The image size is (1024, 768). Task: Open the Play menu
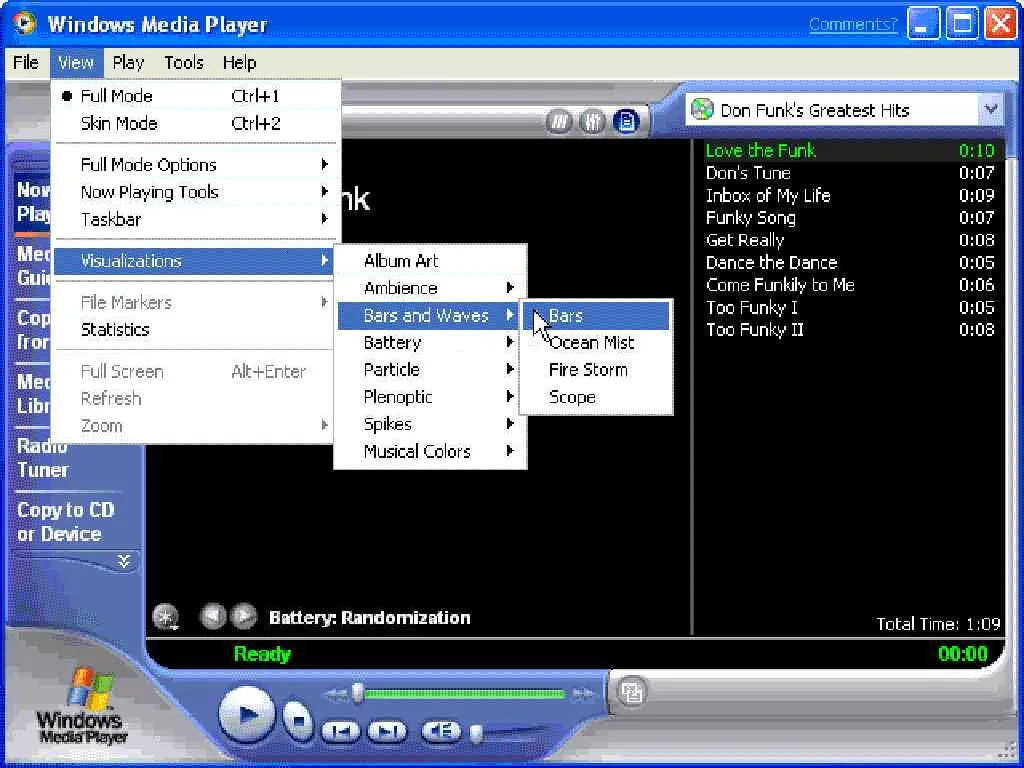pos(128,63)
